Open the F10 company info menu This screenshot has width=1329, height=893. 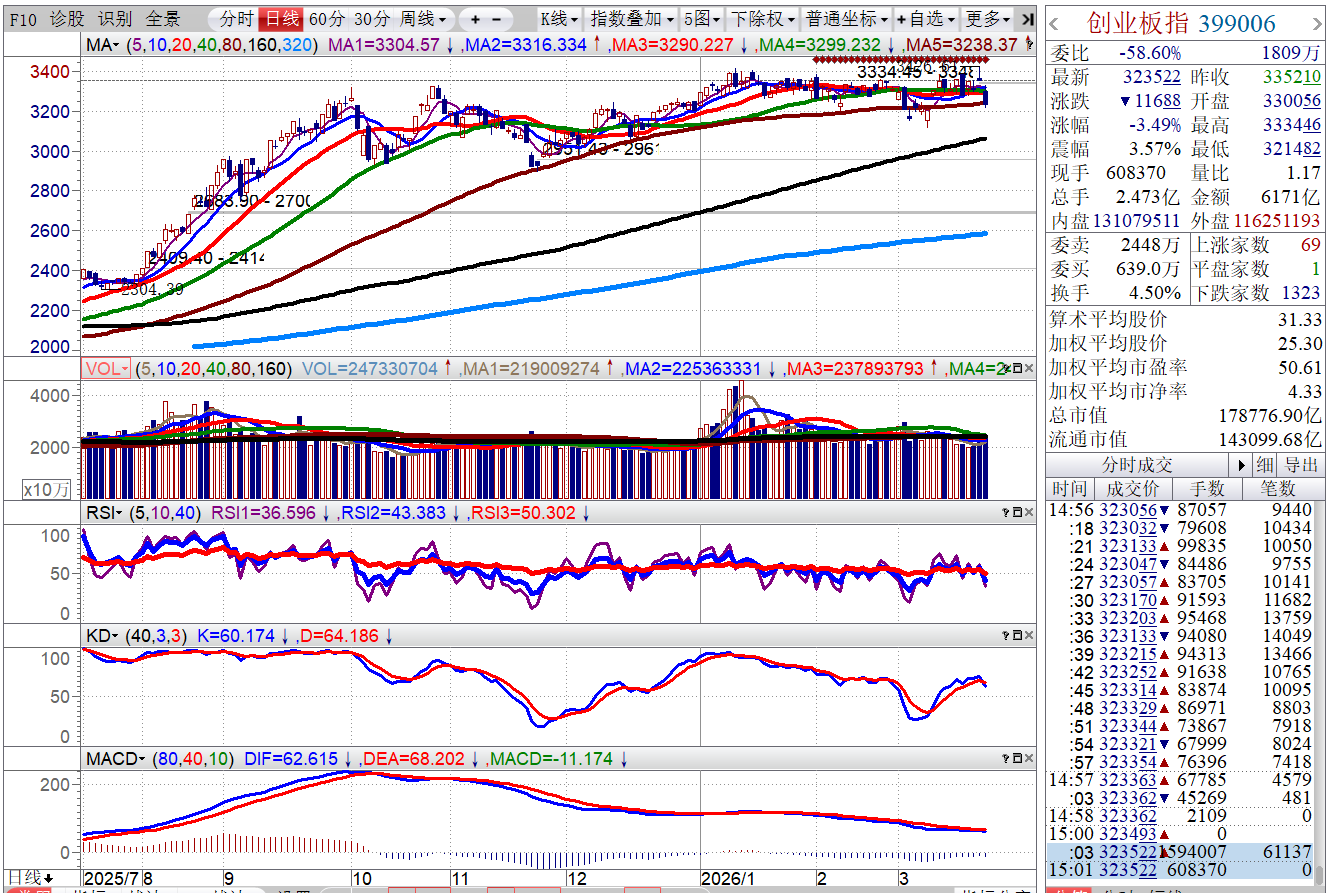(x=23, y=19)
